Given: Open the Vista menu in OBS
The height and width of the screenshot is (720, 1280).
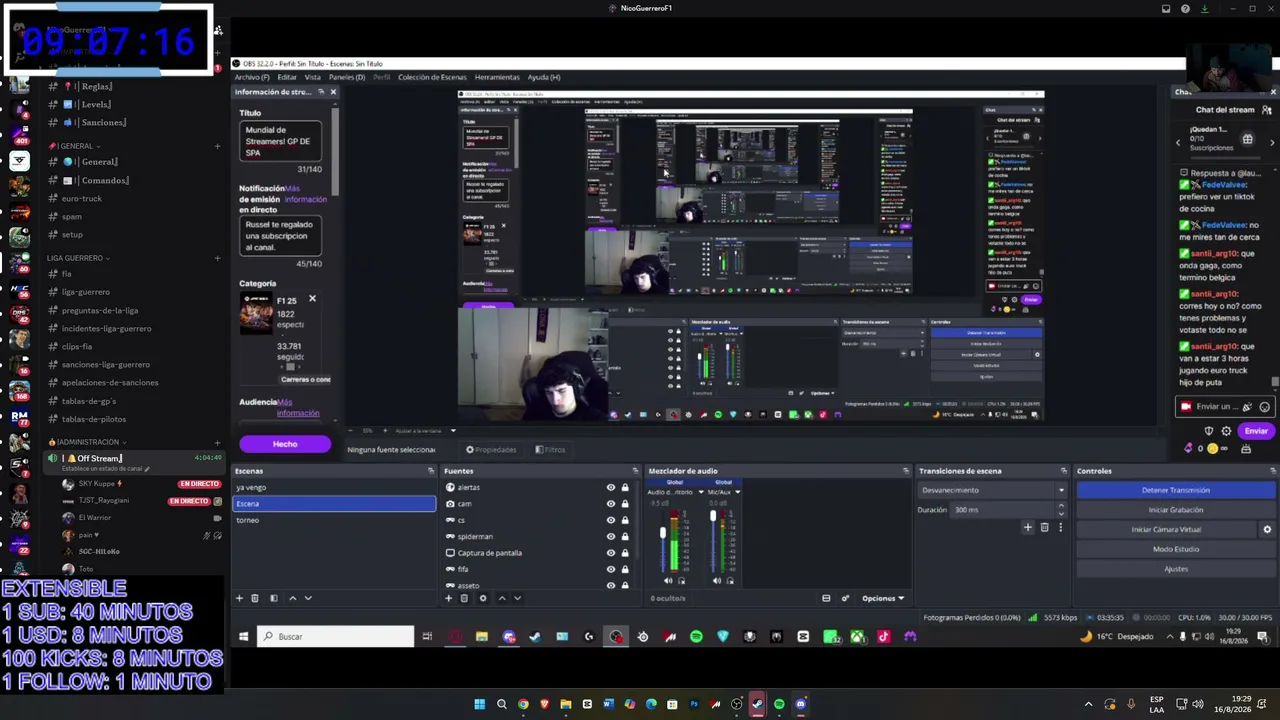Looking at the screenshot, I should pos(313,77).
